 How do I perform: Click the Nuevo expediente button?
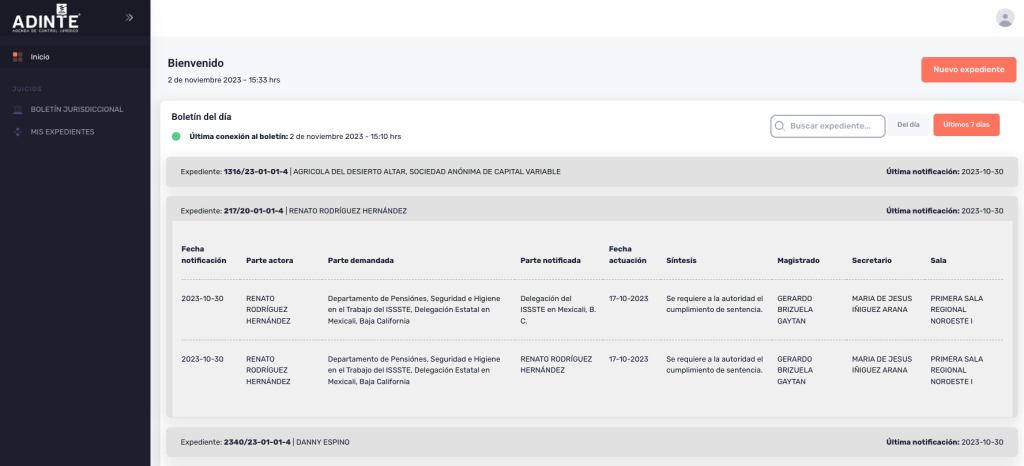coord(968,70)
